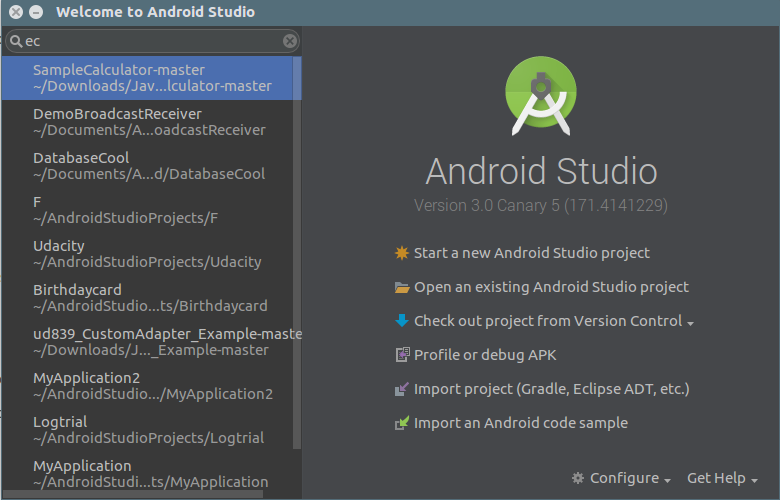Open MyApplication2 recent project
780x500 pixels.
[x=148, y=386]
